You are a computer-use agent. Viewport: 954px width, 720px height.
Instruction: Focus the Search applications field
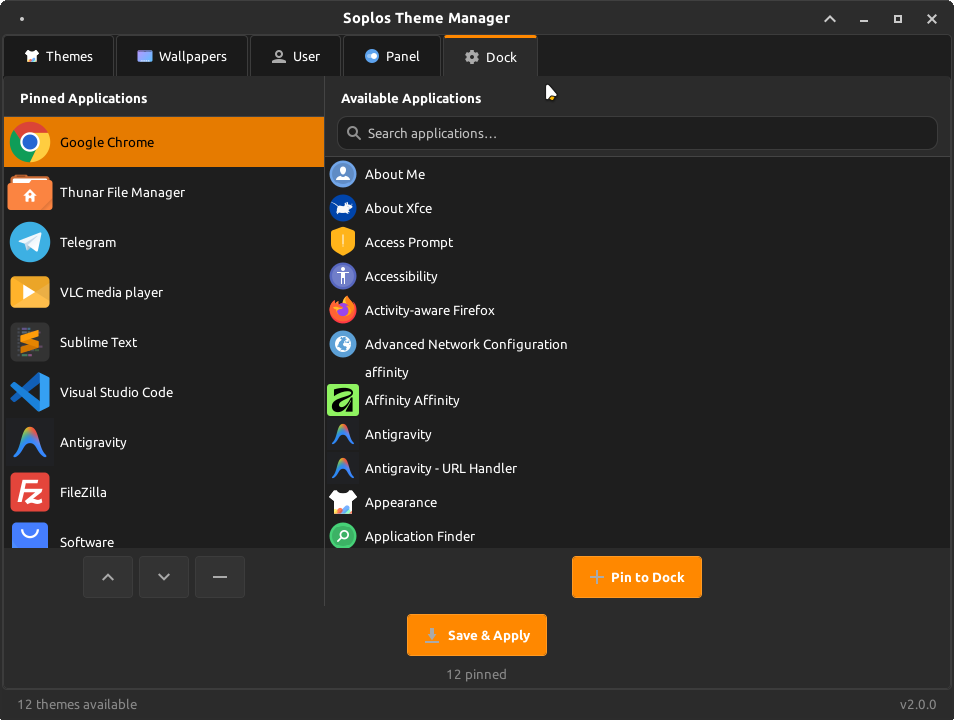[637, 133]
